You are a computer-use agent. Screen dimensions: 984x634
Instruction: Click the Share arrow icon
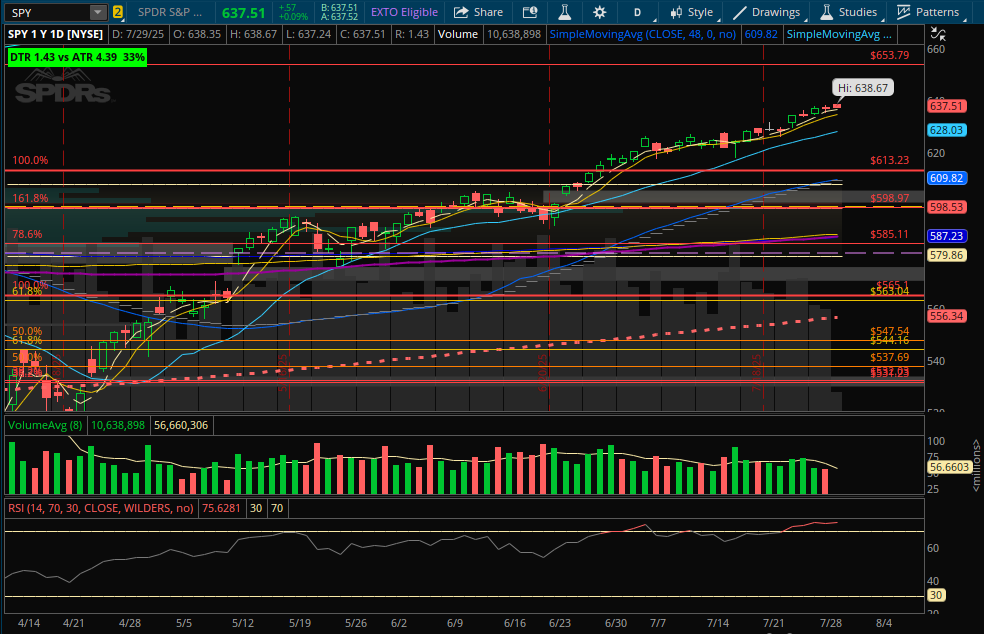(461, 12)
